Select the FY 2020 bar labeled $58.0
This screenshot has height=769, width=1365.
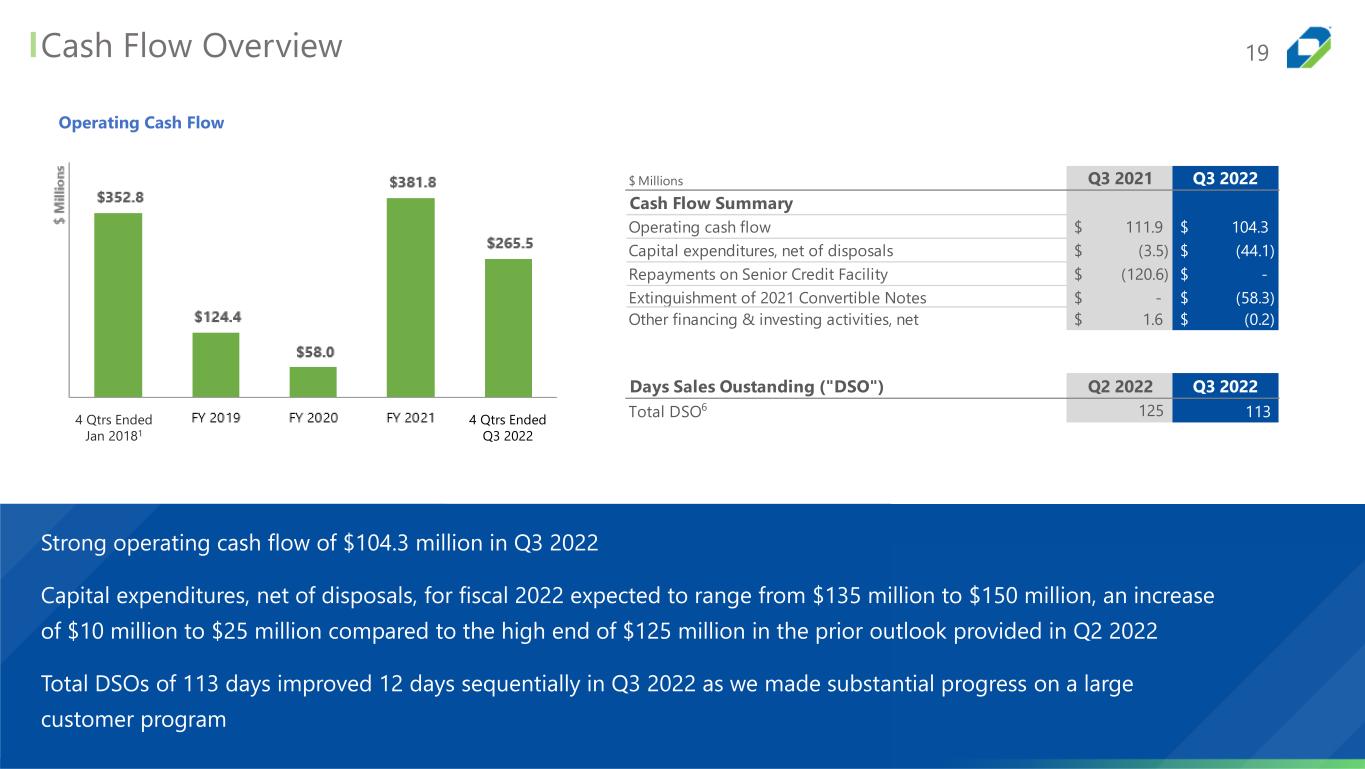coord(313,381)
